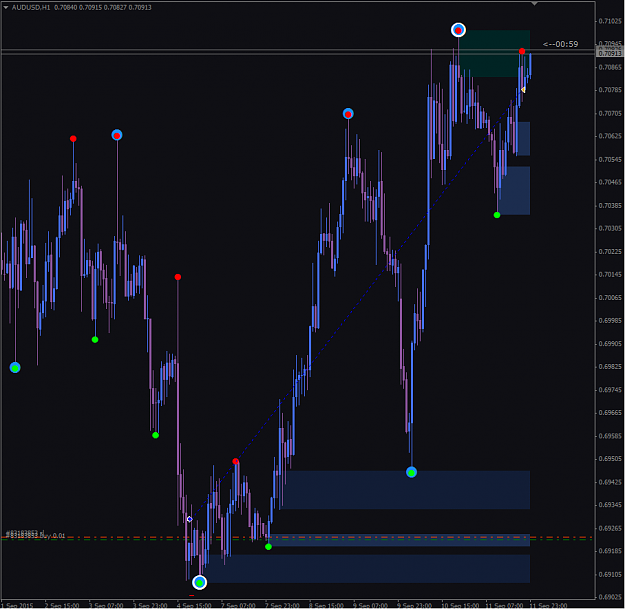This screenshot has width=625, height=609.
Task: Select the small blue rectangle near 0.70465
Action: coord(515,191)
